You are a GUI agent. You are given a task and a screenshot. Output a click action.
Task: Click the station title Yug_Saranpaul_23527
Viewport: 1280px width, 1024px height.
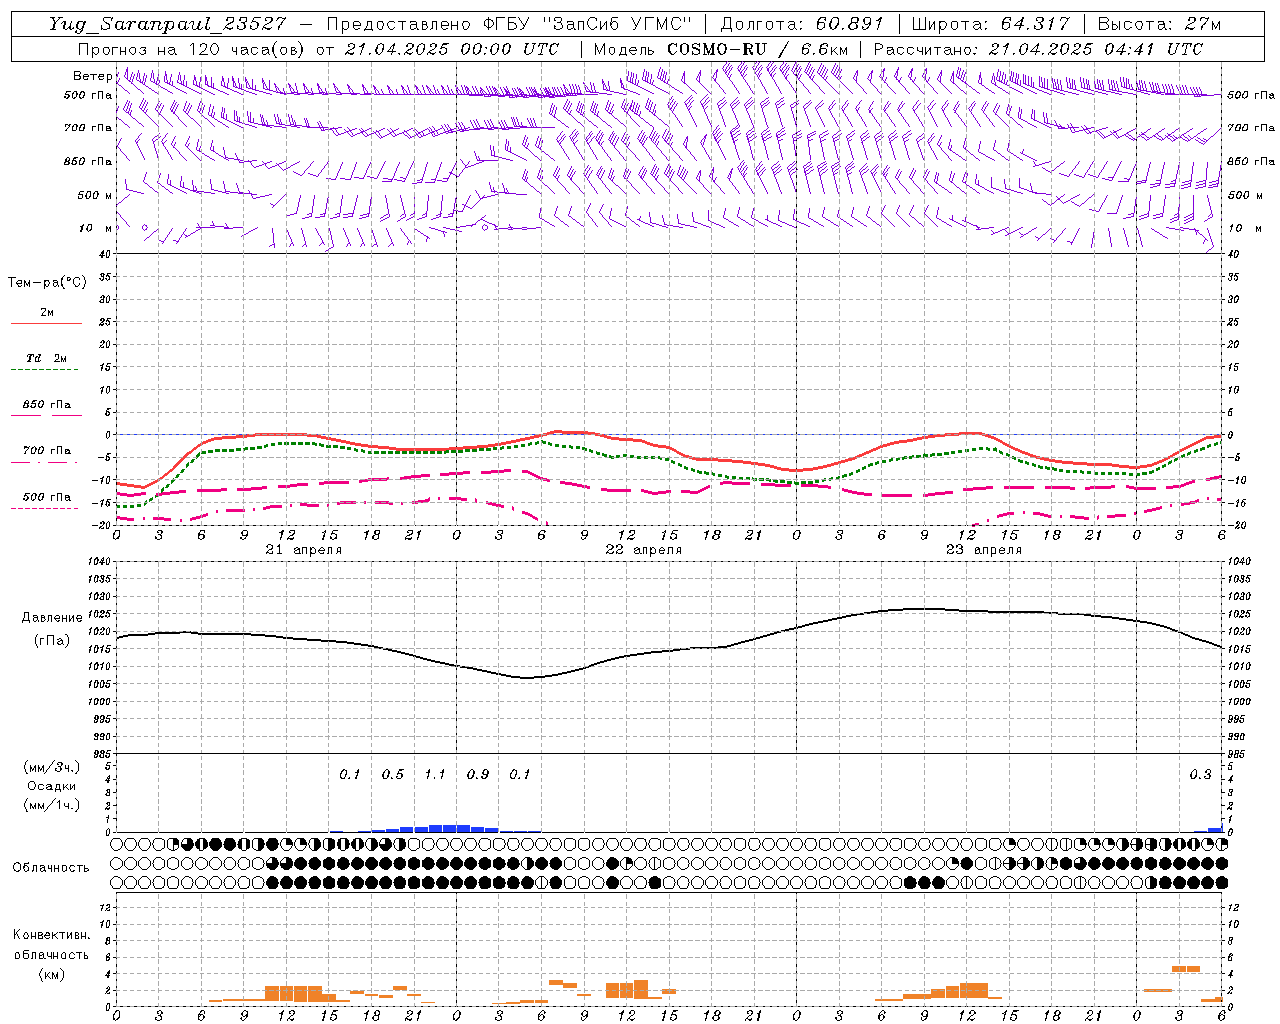tap(169, 24)
